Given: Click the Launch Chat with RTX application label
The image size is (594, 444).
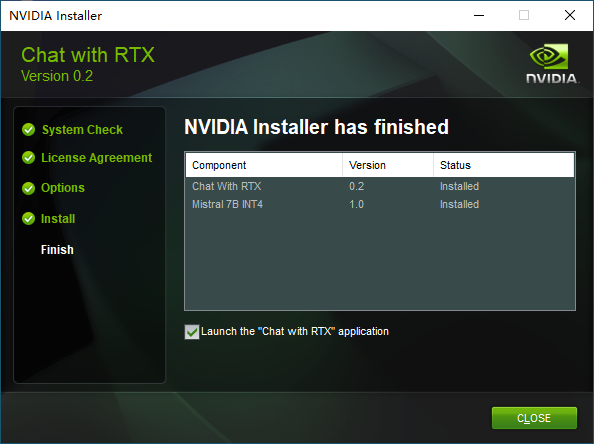Looking at the screenshot, I should pos(295,331).
